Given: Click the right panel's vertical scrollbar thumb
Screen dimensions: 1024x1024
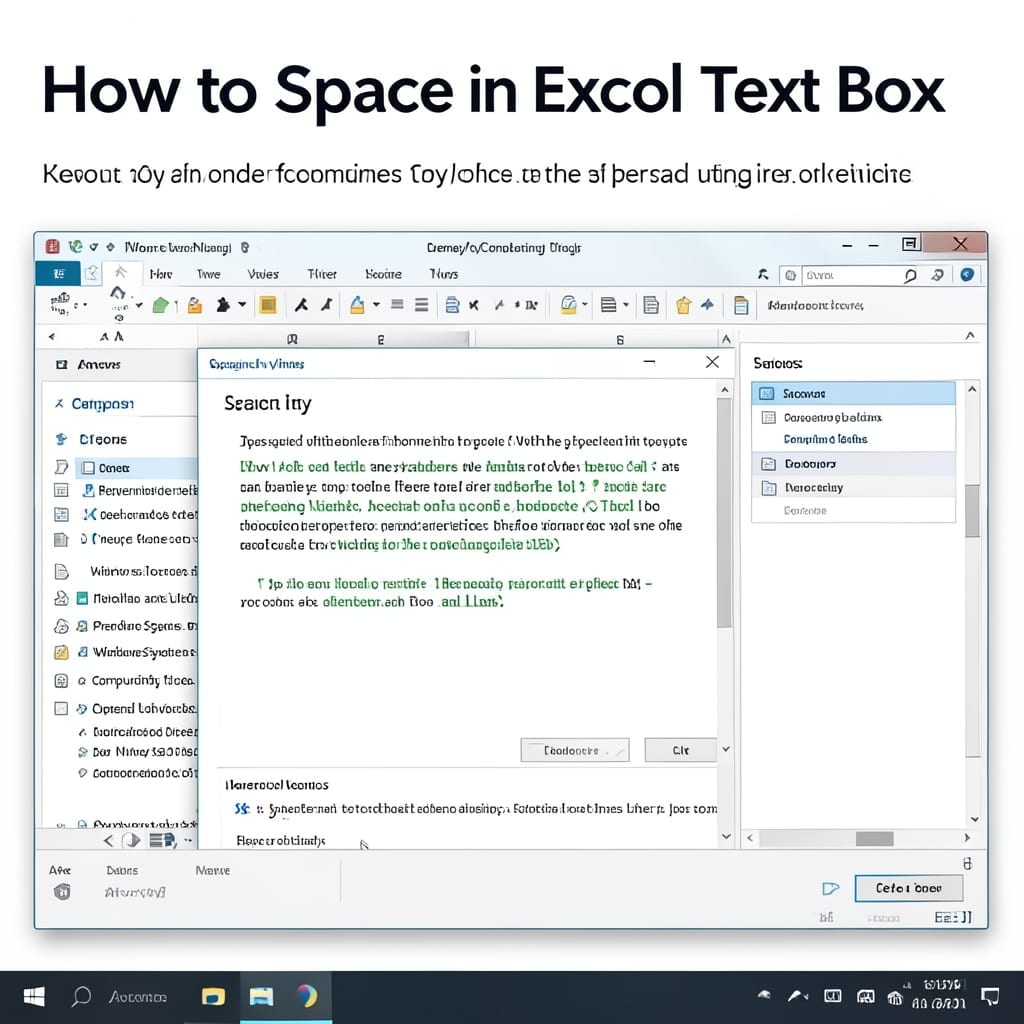Looking at the screenshot, I should coord(972,511).
